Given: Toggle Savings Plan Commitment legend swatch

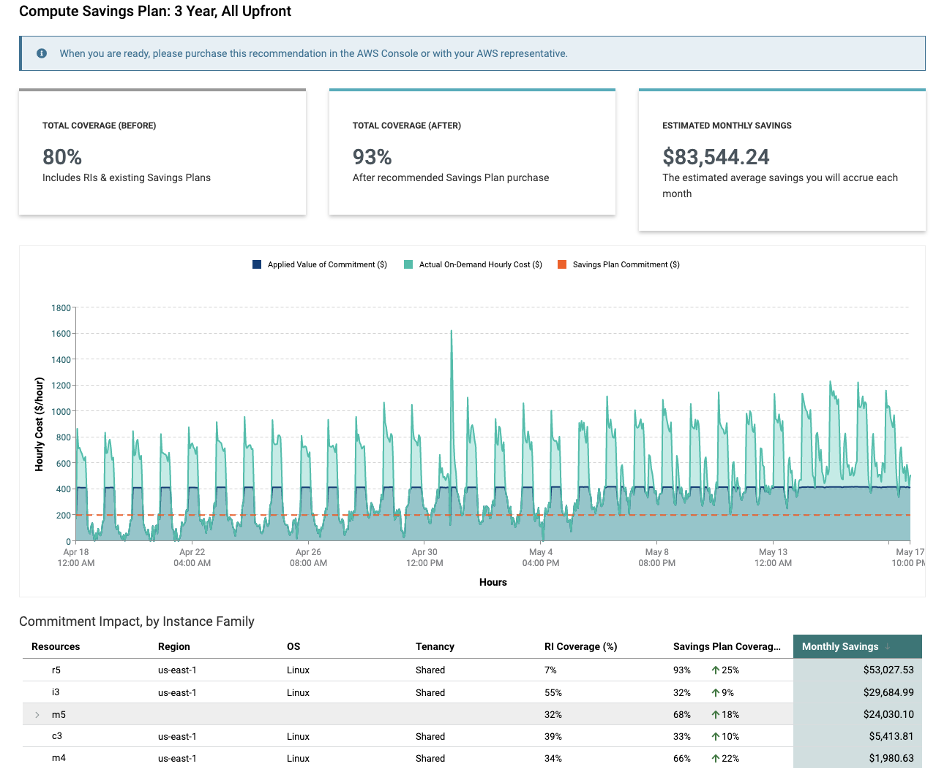Looking at the screenshot, I should click(x=562, y=264).
